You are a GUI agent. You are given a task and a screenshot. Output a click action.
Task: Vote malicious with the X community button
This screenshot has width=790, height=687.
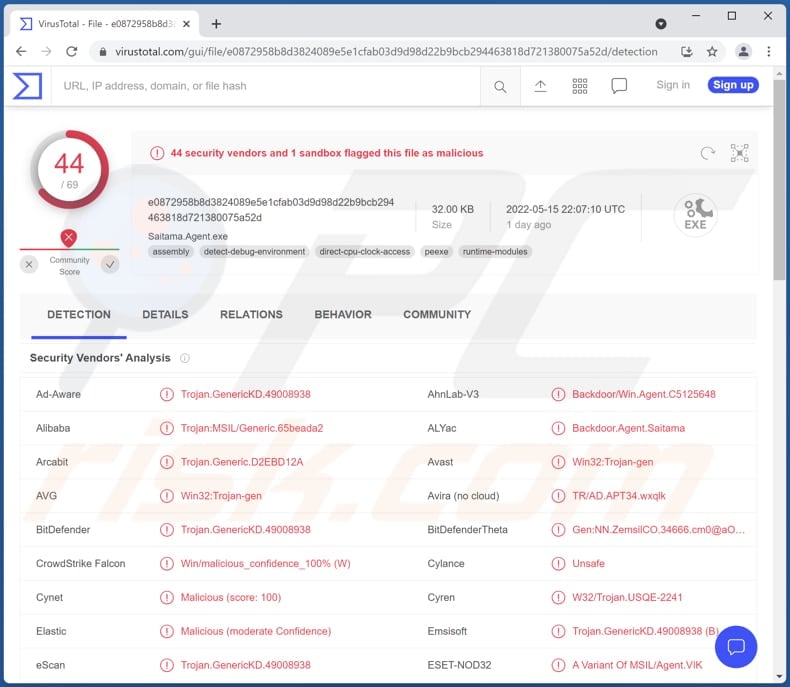pos(30,264)
